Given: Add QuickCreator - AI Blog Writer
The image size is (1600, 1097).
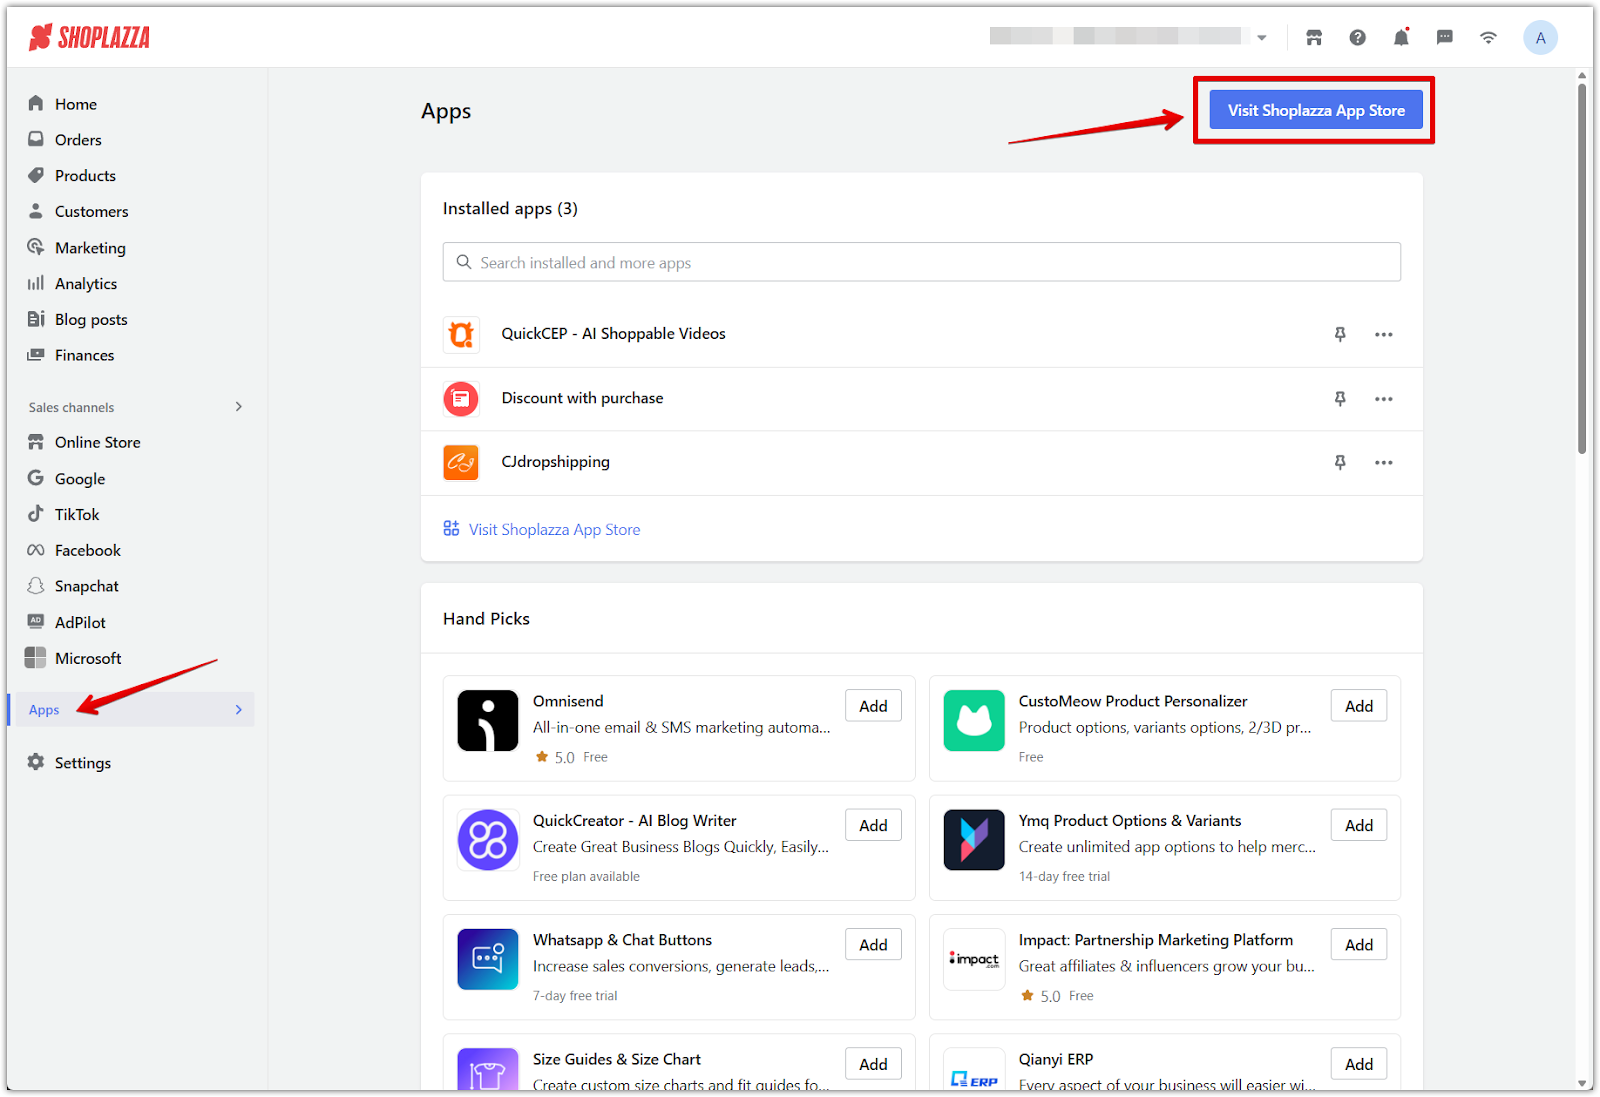Looking at the screenshot, I should (873, 825).
